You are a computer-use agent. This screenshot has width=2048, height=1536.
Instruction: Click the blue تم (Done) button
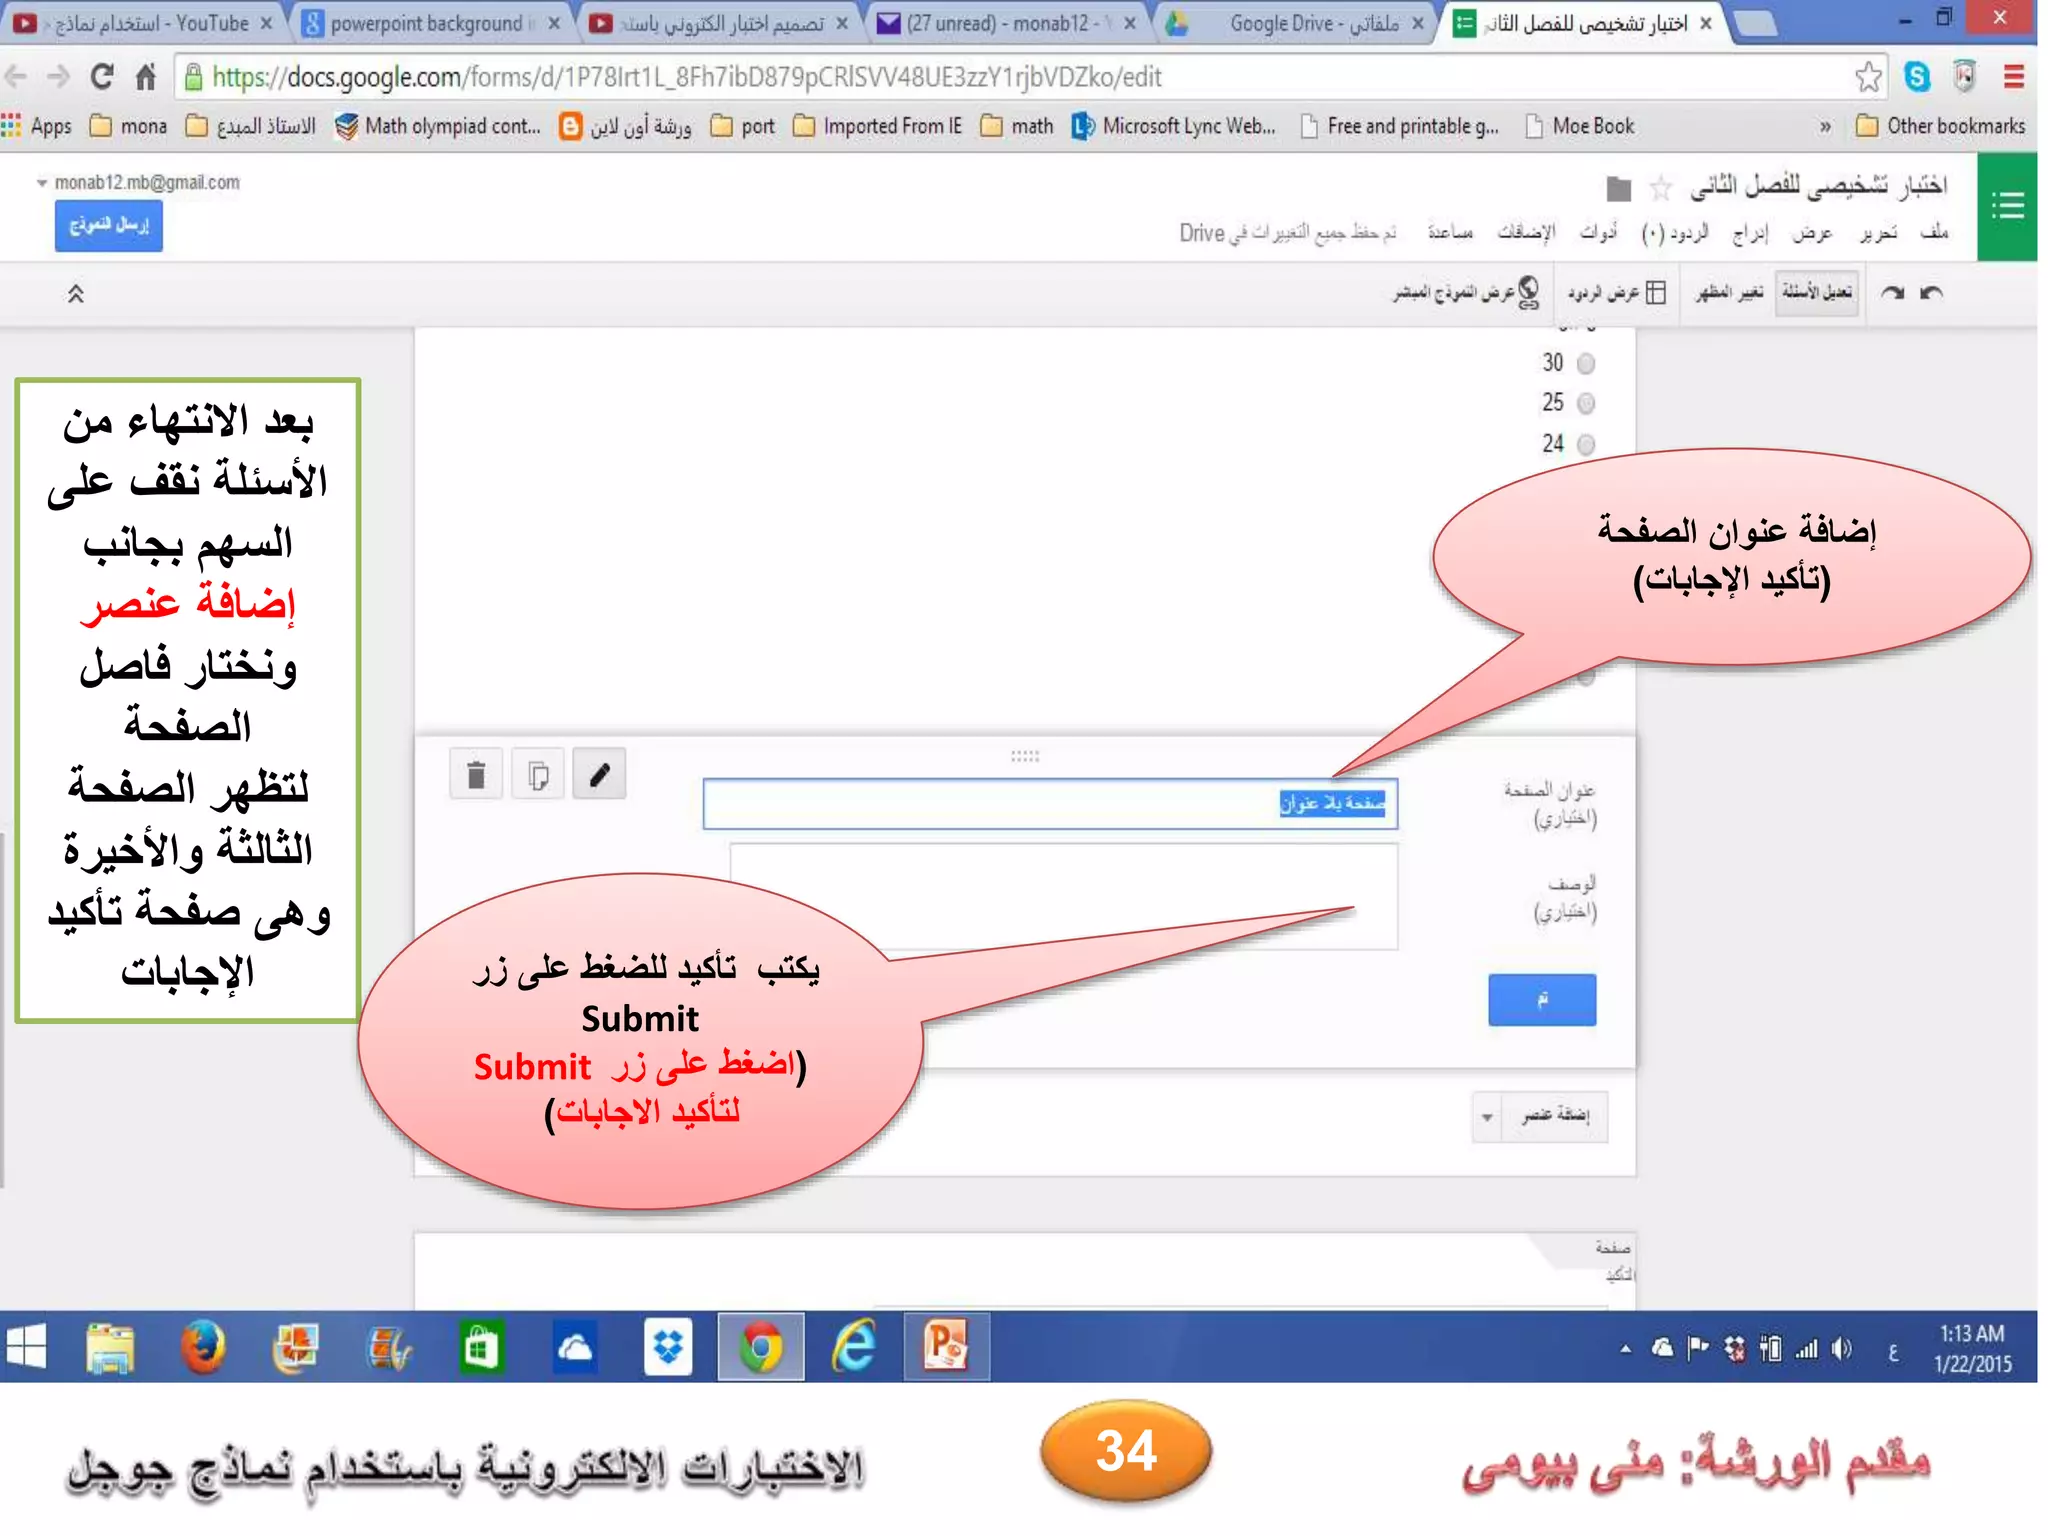(1542, 1000)
